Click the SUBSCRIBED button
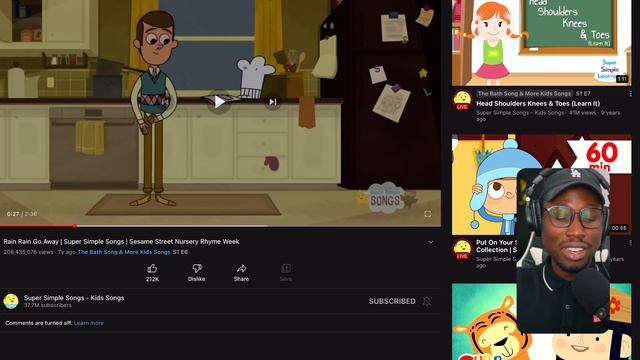 tap(392, 301)
